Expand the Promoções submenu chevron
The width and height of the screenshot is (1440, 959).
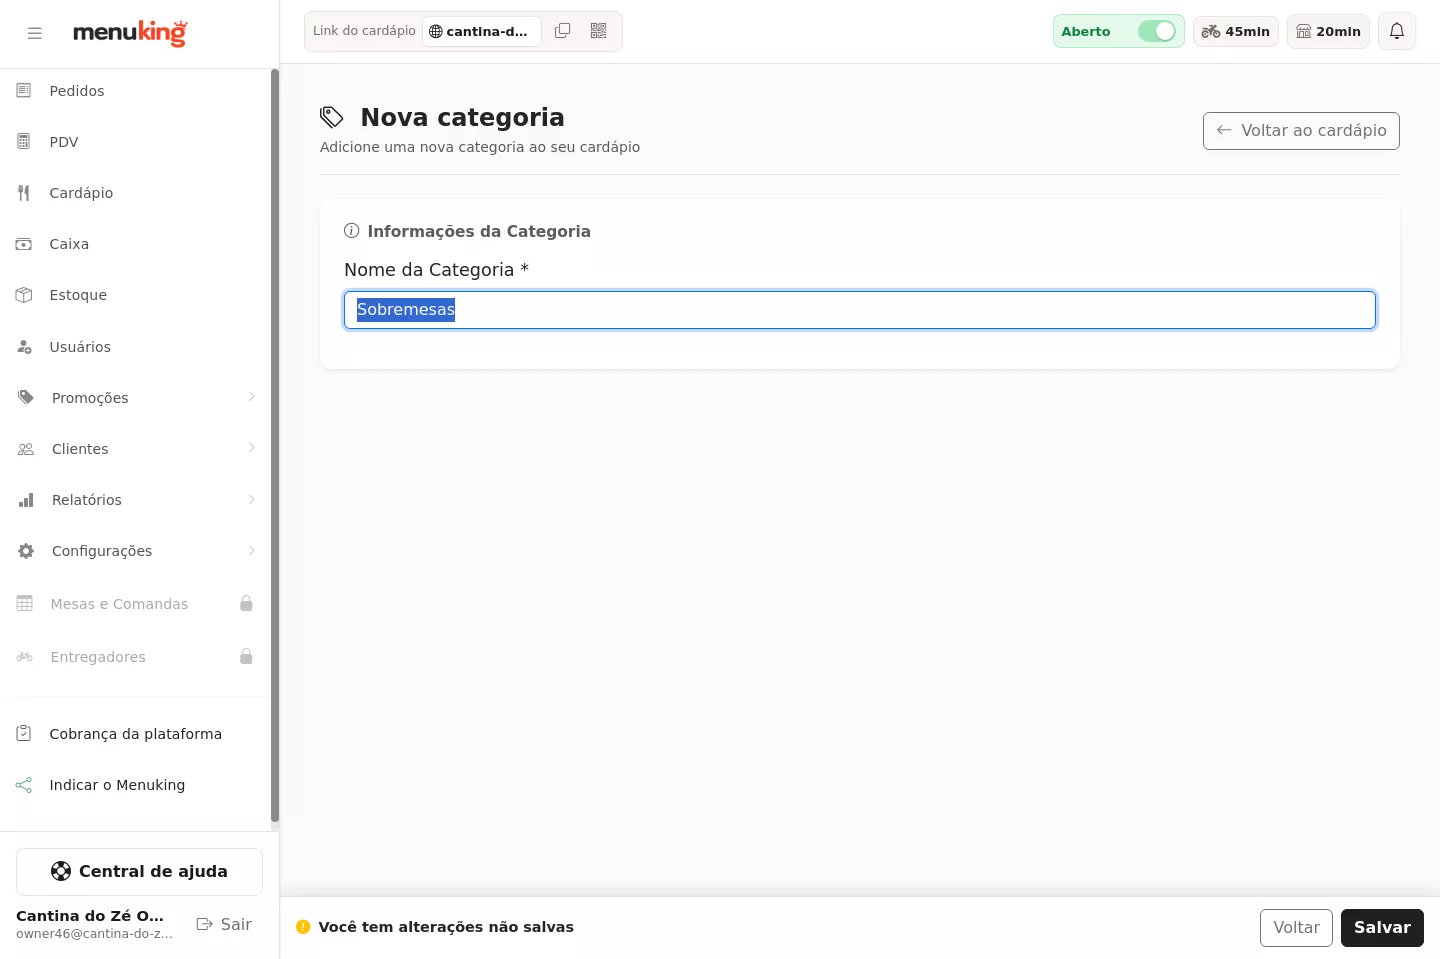click(x=252, y=397)
